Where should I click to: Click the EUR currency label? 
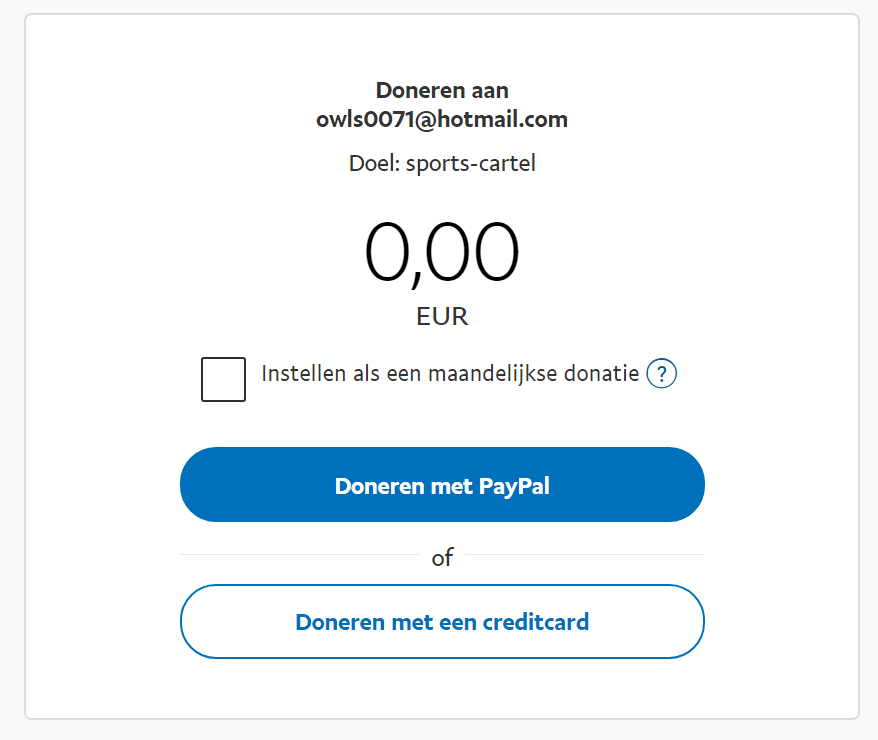442,317
